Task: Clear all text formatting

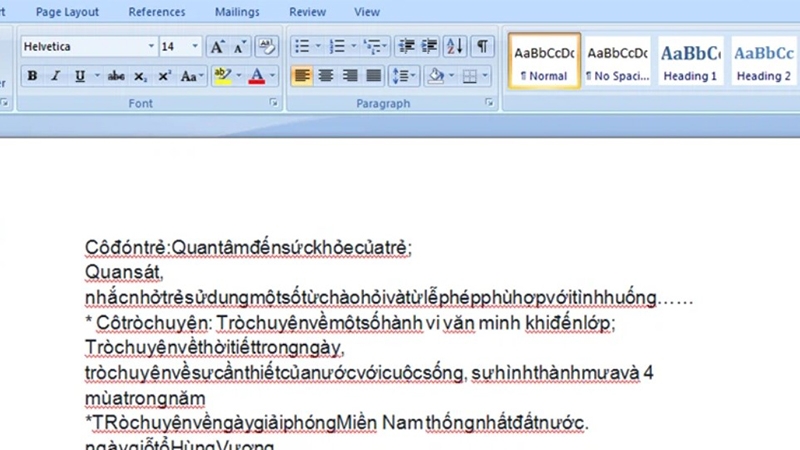Action: (x=266, y=47)
